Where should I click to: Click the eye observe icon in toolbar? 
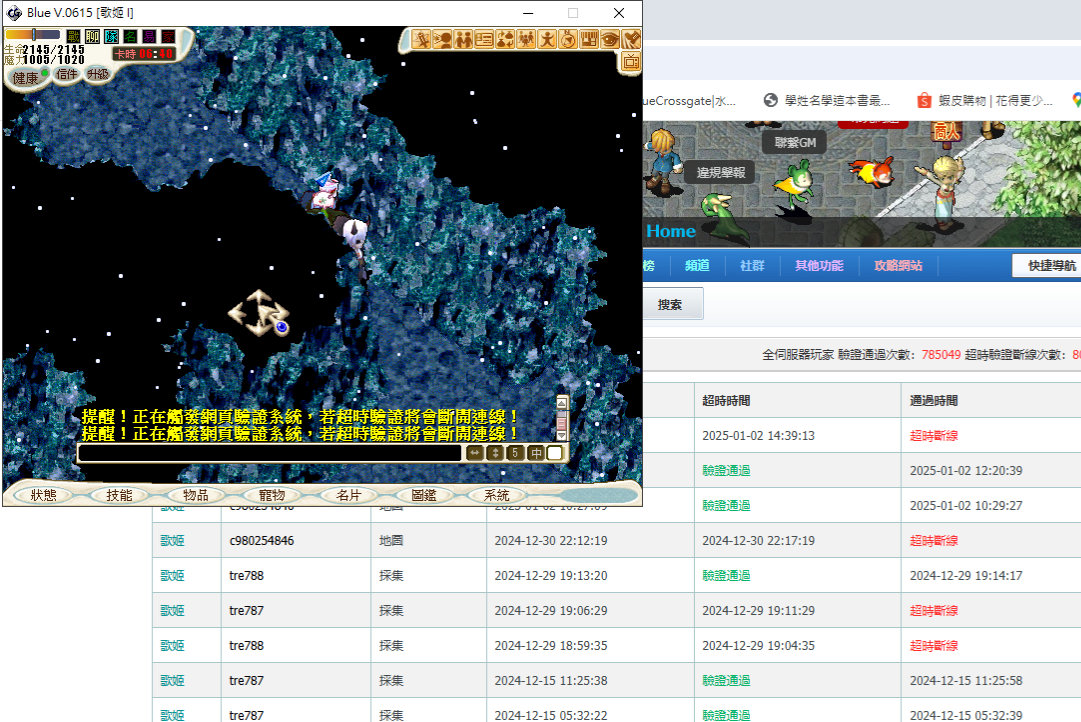pyautogui.click(x=609, y=40)
